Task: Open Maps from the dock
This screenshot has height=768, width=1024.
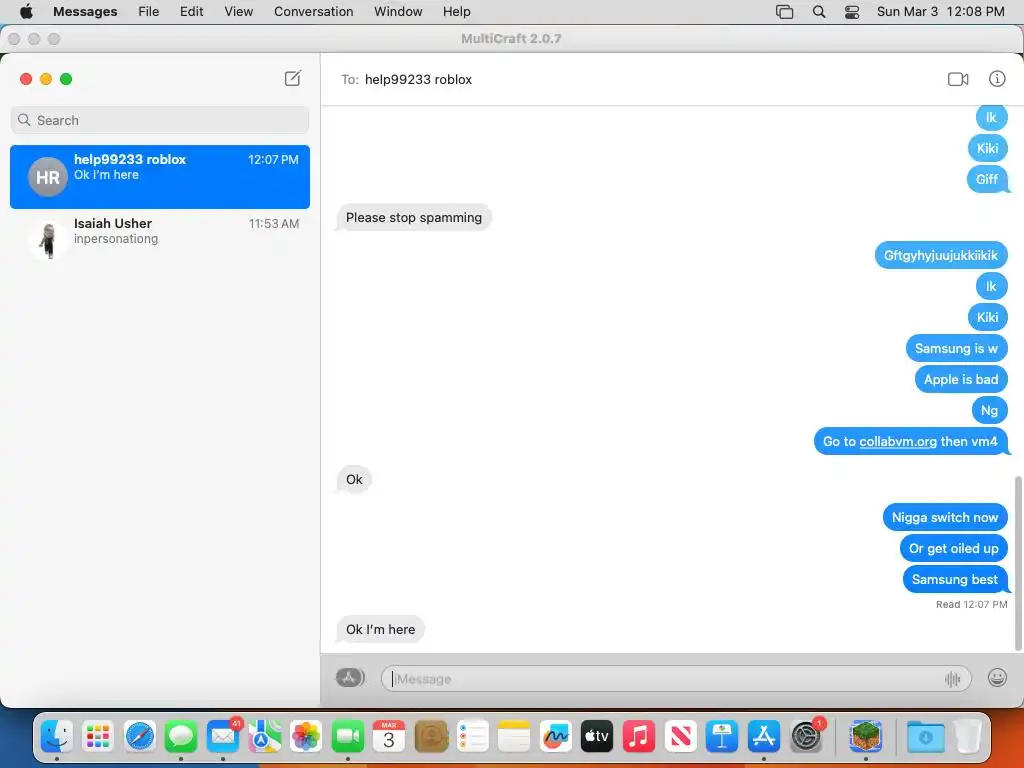Action: click(x=264, y=737)
